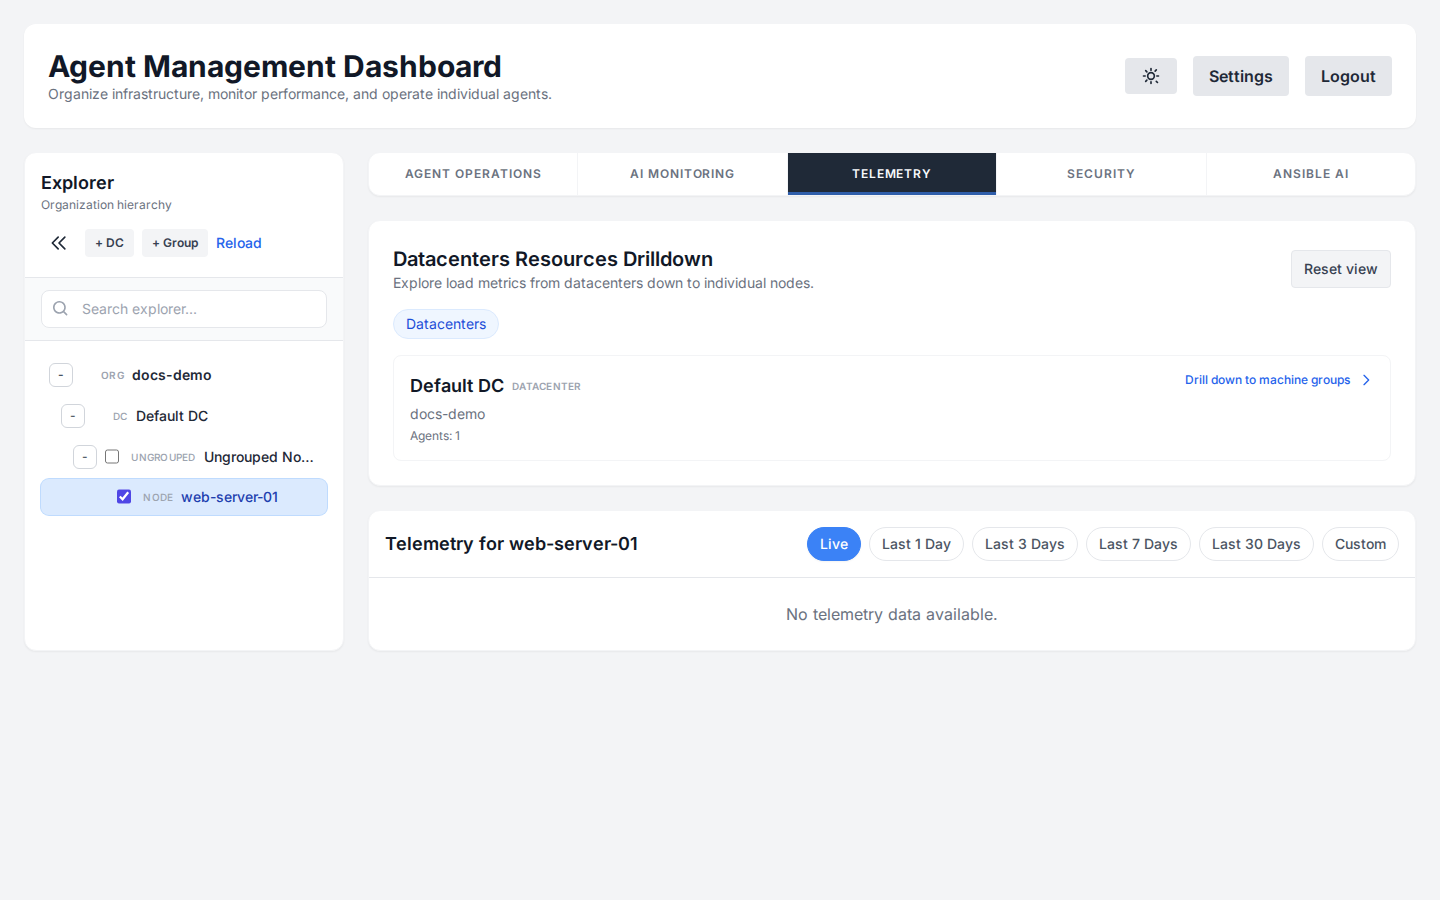
Task: Check the Ungrouped Nodes checkbox
Action: 112,456
